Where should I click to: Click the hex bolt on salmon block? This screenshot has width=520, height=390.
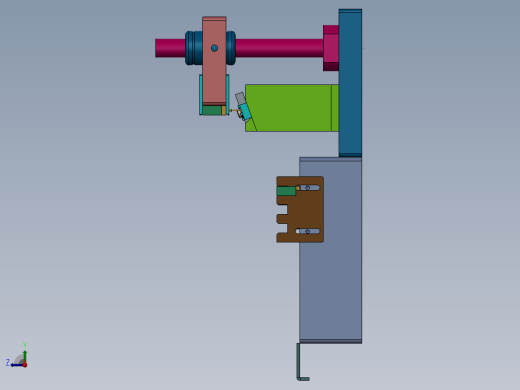tap(214, 48)
